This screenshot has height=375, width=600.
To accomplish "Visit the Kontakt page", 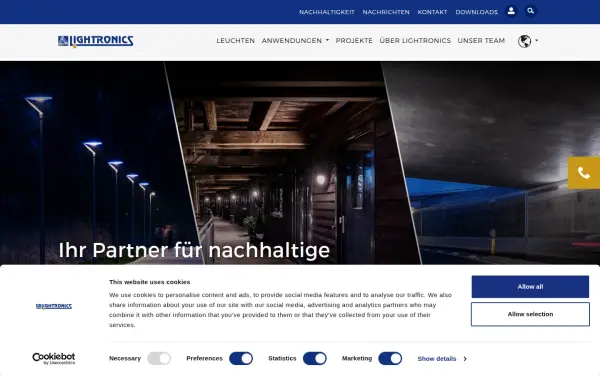I will pos(432,12).
